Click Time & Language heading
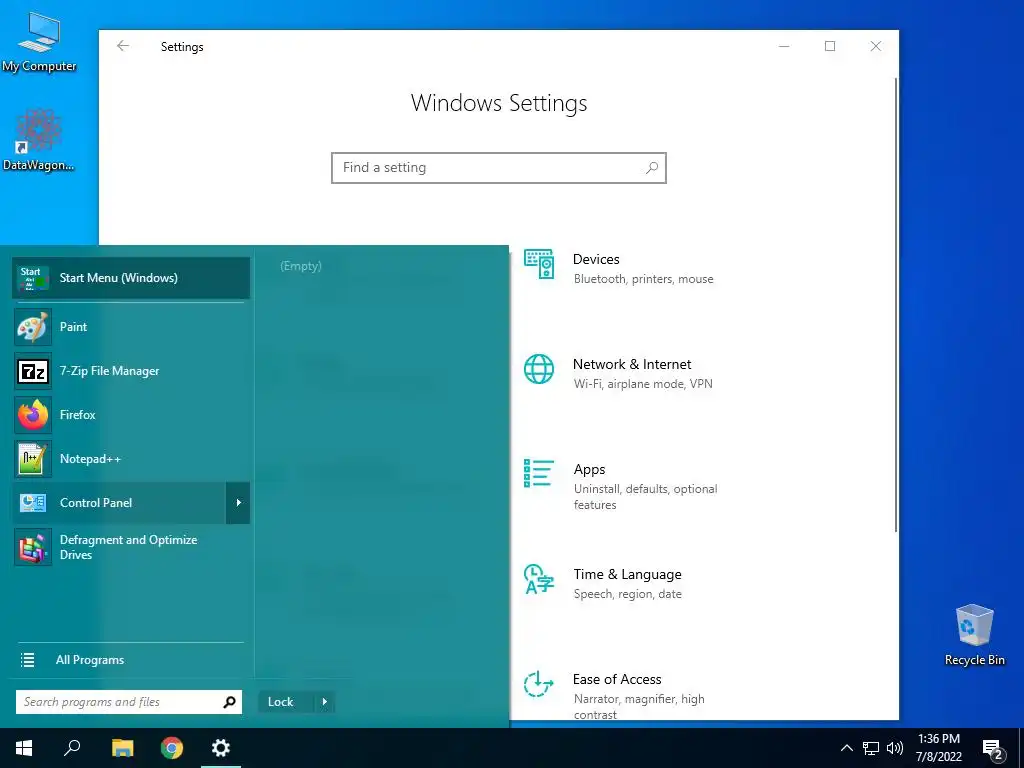Viewport: 1024px width, 768px height. (627, 575)
